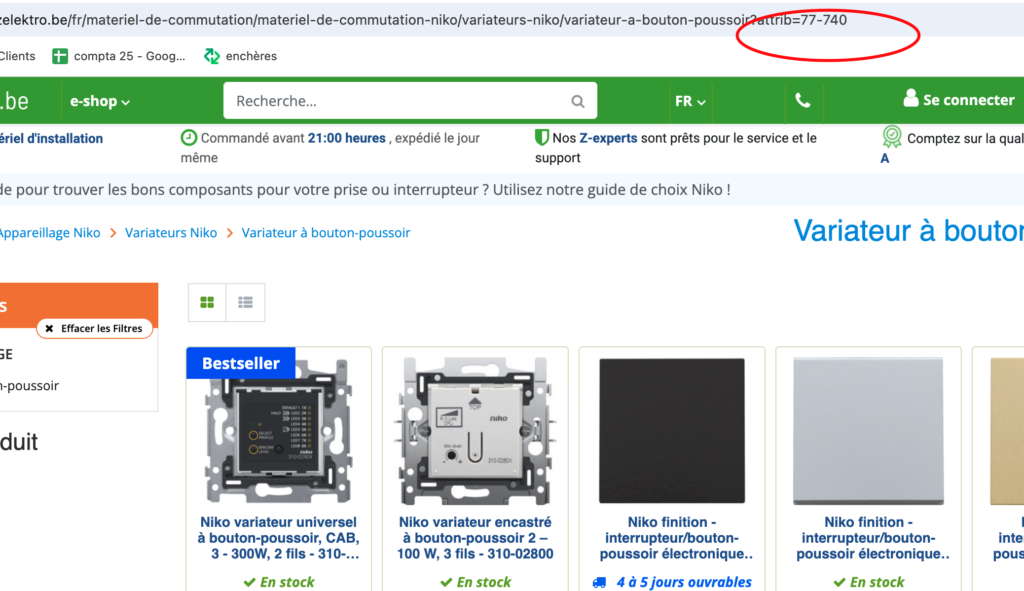Click the search magnifier icon

[x=577, y=101]
